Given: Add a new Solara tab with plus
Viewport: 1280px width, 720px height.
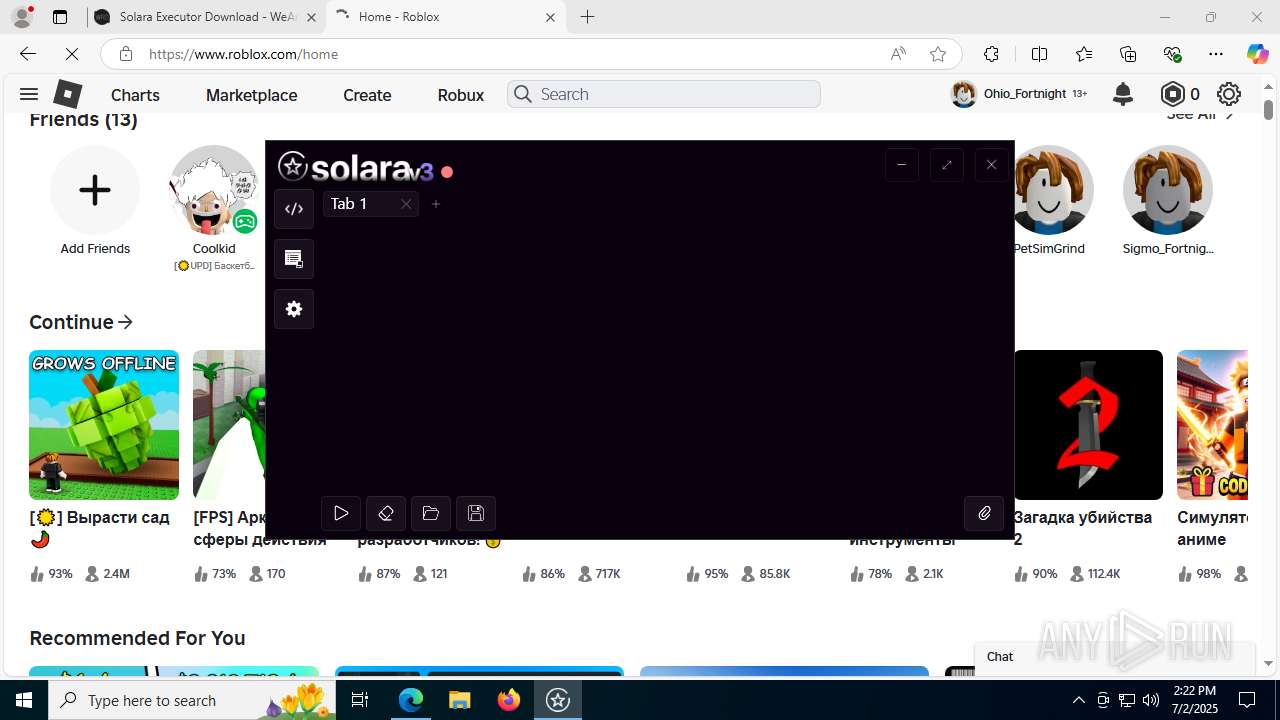Looking at the screenshot, I should point(436,204).
